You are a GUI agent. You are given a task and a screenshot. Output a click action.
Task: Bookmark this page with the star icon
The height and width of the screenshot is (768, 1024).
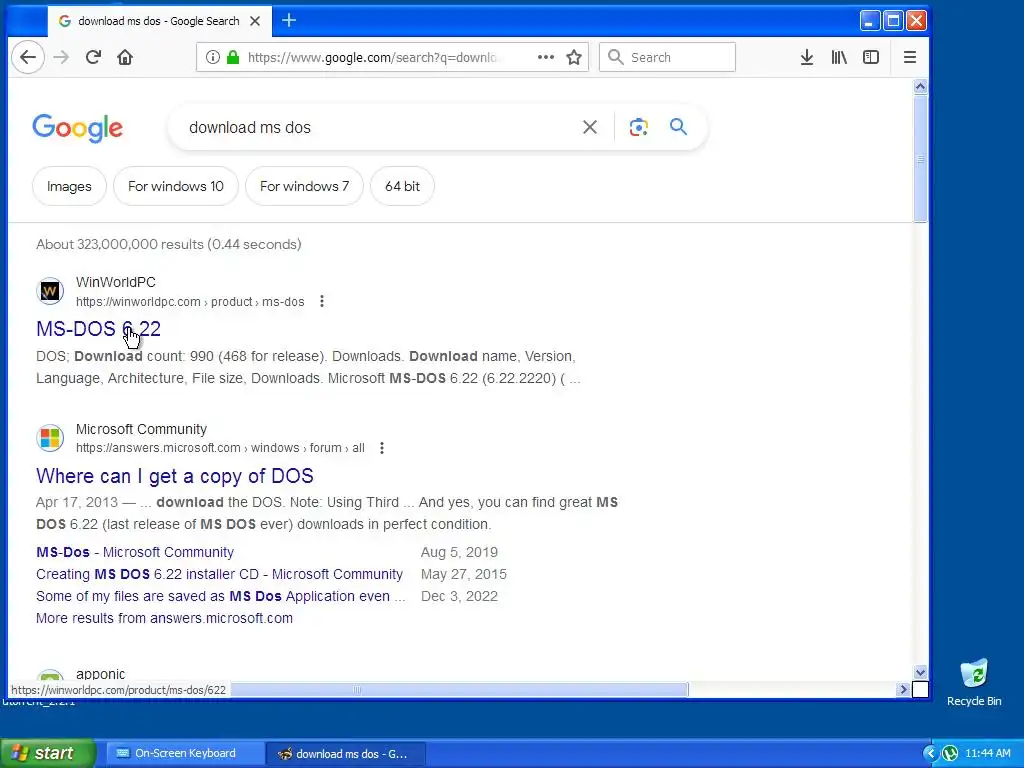point(574,57)
